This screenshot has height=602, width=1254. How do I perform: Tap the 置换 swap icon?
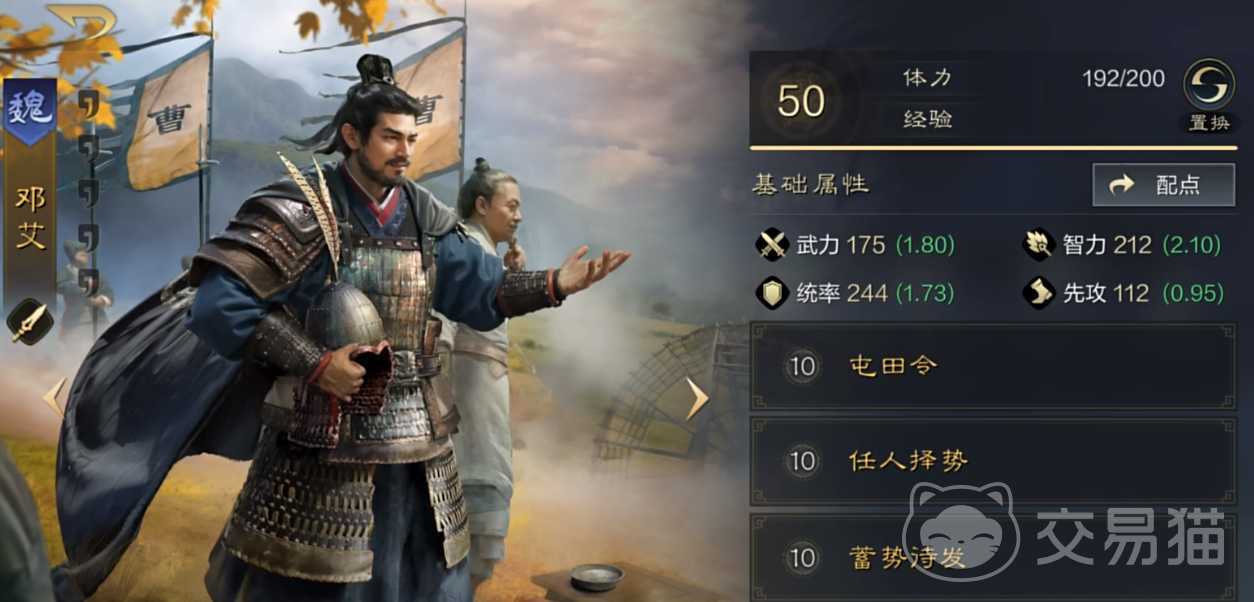tap(1208, 85)
